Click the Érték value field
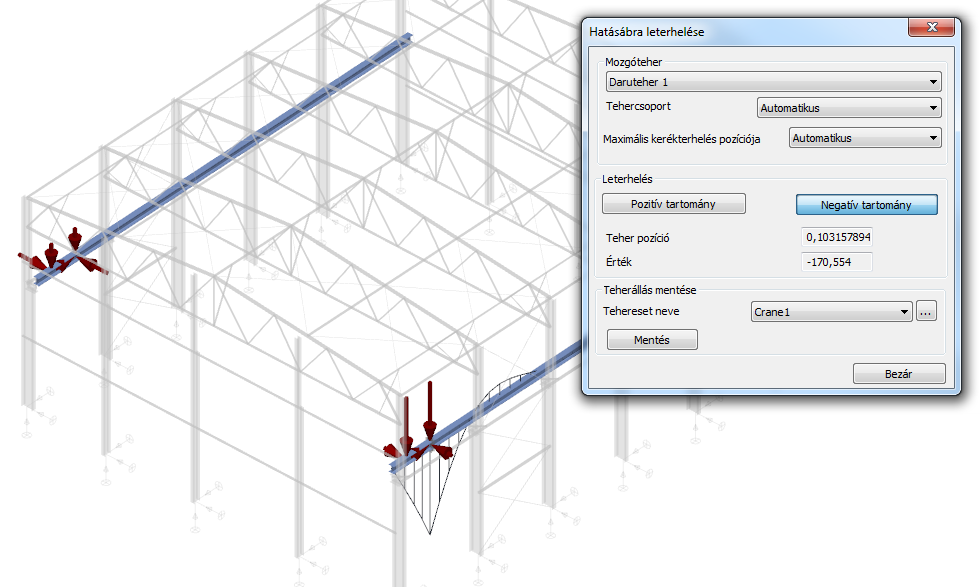 pos(837,262)
